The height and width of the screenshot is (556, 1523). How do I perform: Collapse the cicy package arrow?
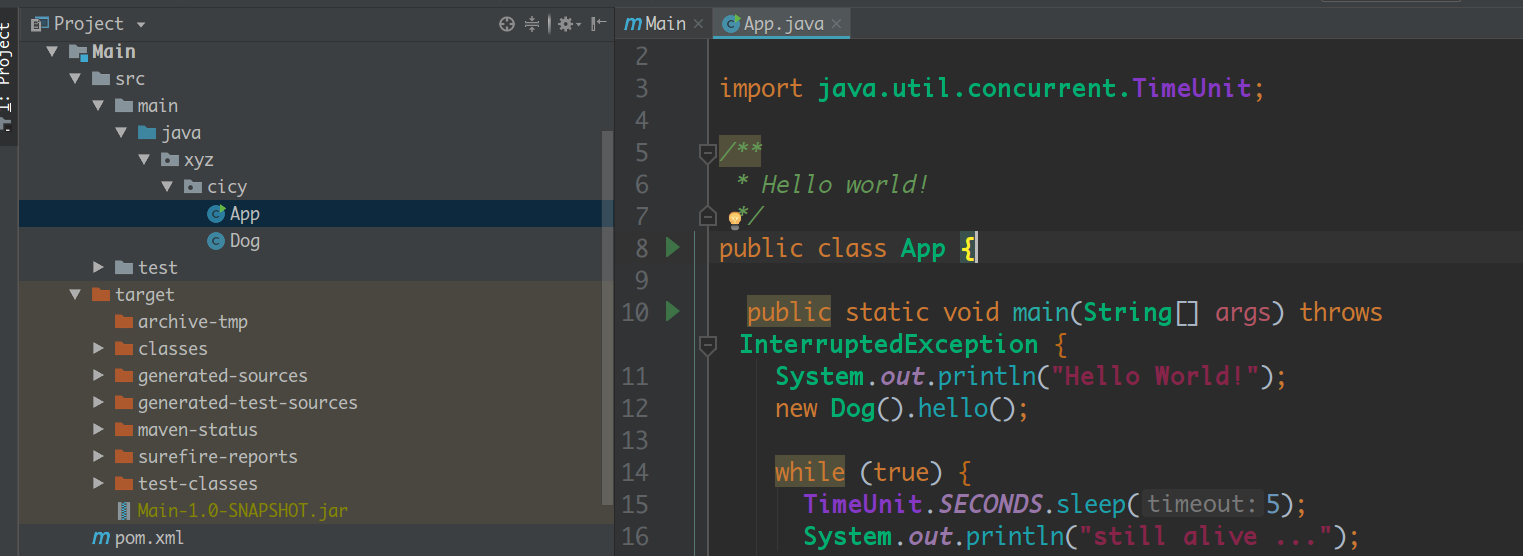[x=168, y=186]
